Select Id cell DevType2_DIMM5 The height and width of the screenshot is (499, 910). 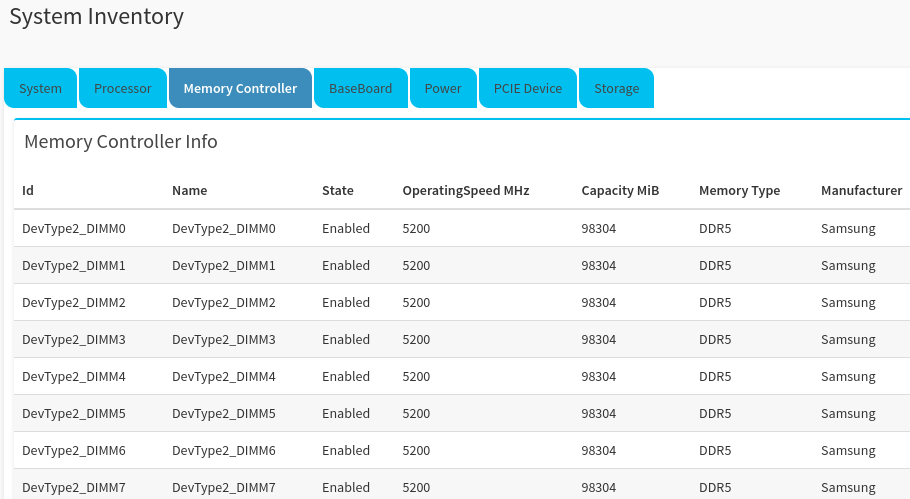[x=74, y=414]
